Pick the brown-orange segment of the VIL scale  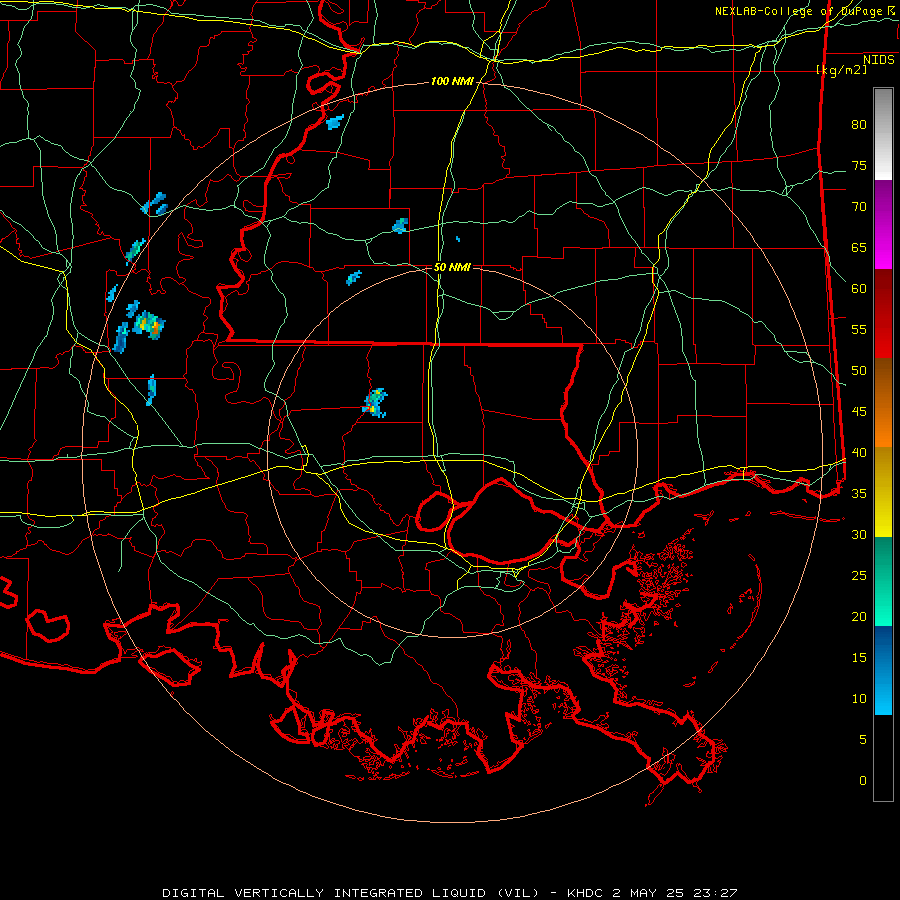[883, 403]
